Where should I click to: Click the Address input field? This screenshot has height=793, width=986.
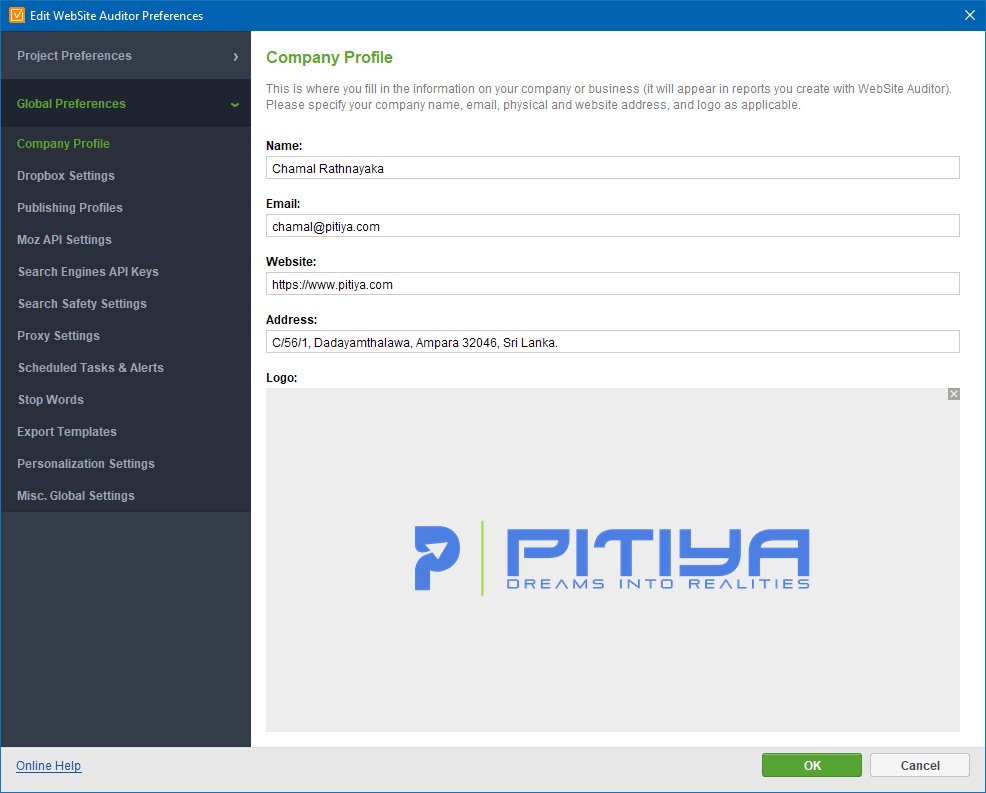[x=612, y=341]
